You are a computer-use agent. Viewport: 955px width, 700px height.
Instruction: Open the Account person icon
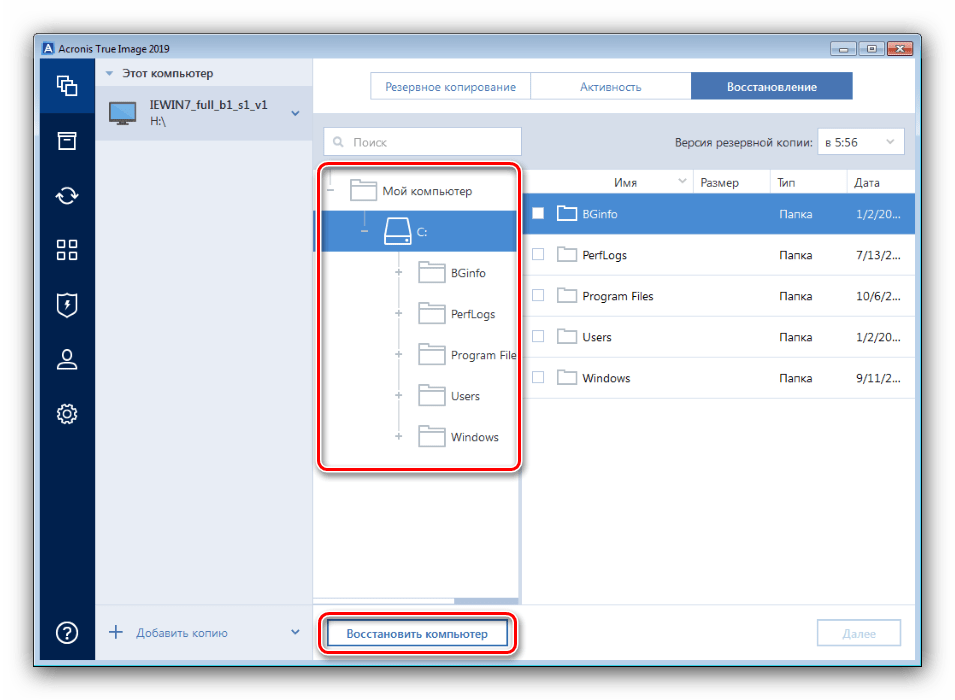tap(67, 359)
